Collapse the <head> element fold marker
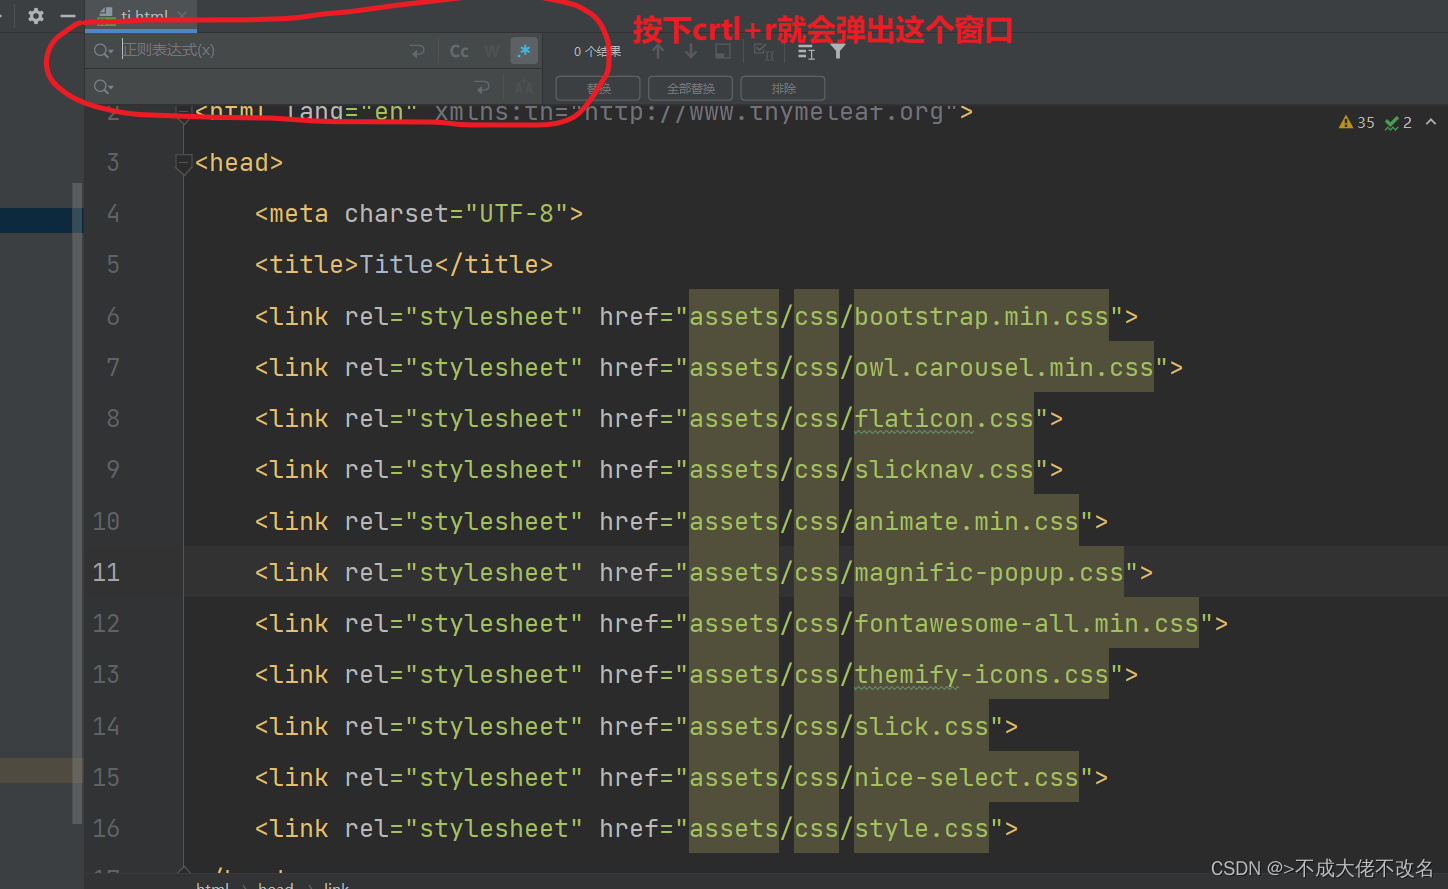The width and height of the screenshot is (1448, 889). 183,163
